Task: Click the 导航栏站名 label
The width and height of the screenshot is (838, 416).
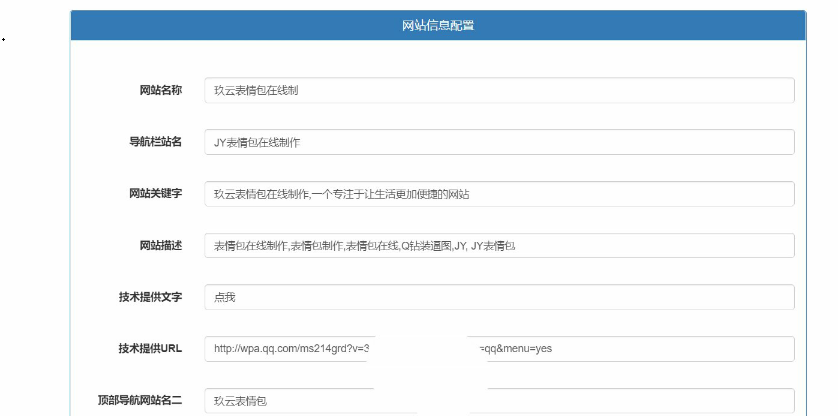Action: click(x=156, y=142)
